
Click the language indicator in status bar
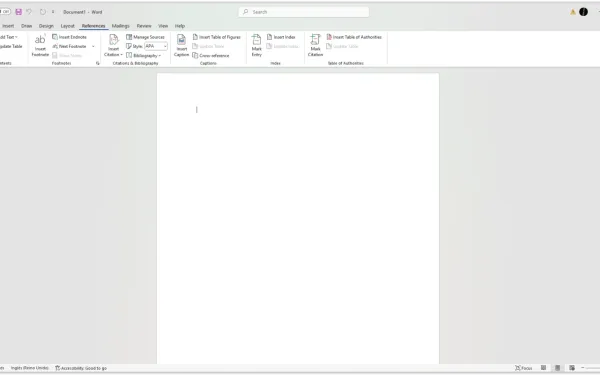coord(29,368)
